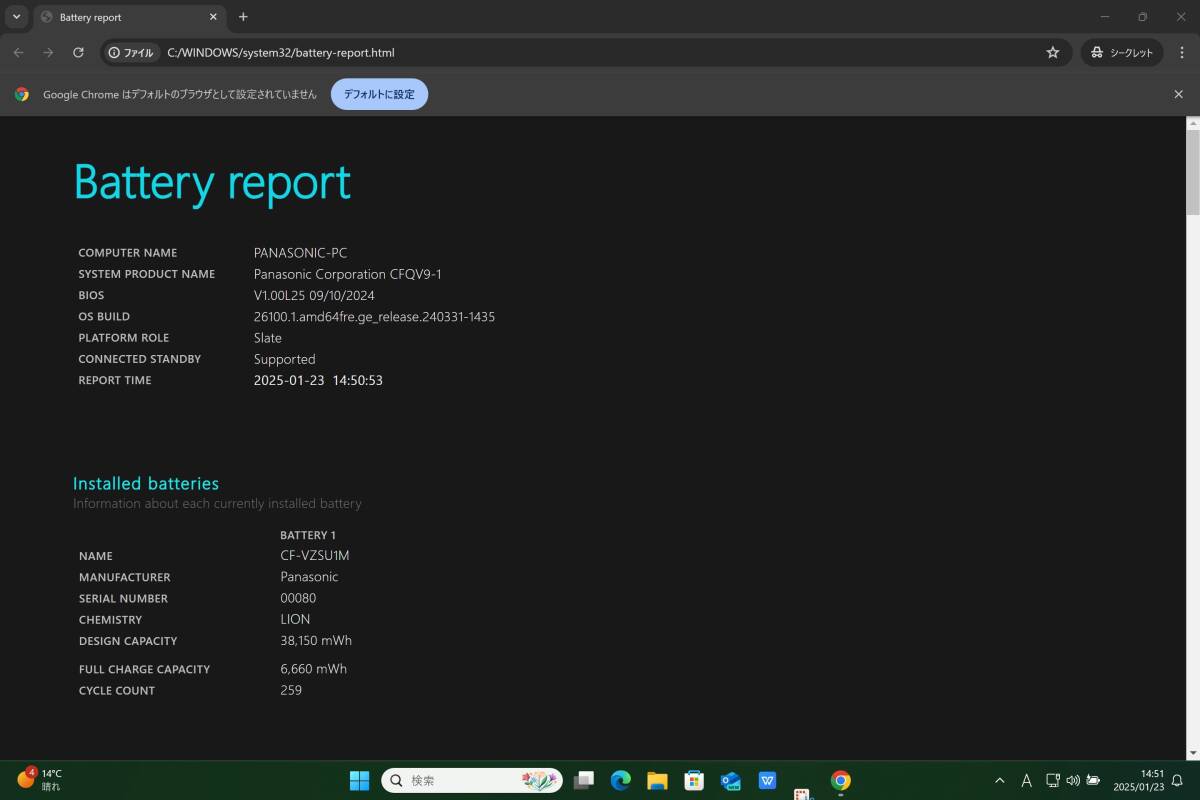
Task: Open the Incognito (シークレット) indicator
Action: 1122,52
